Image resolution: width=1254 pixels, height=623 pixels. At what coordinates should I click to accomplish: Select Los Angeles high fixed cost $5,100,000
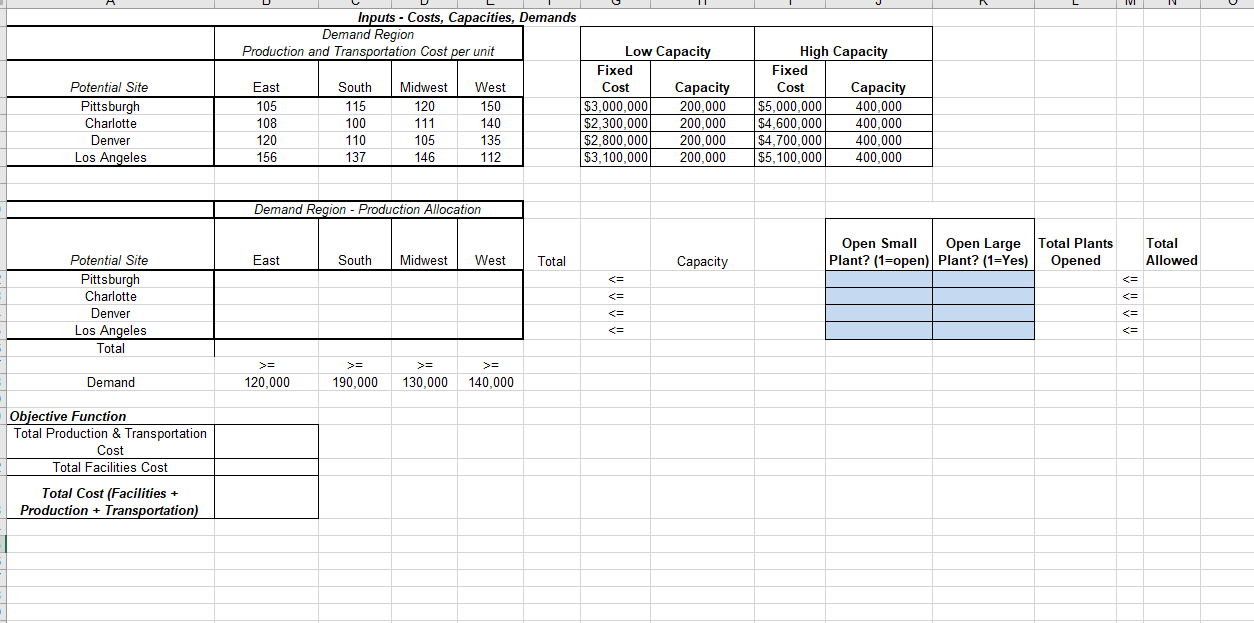pos(790,157)
